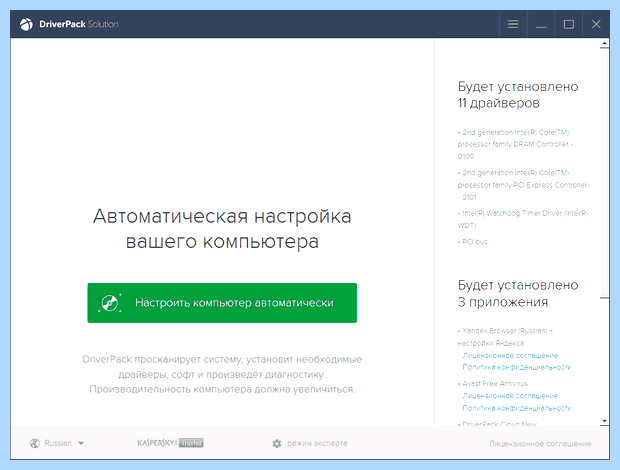The width and height of the screenshot is (620, 470).
Task: Maximize the DriverPack window
Action: (569, 24)
